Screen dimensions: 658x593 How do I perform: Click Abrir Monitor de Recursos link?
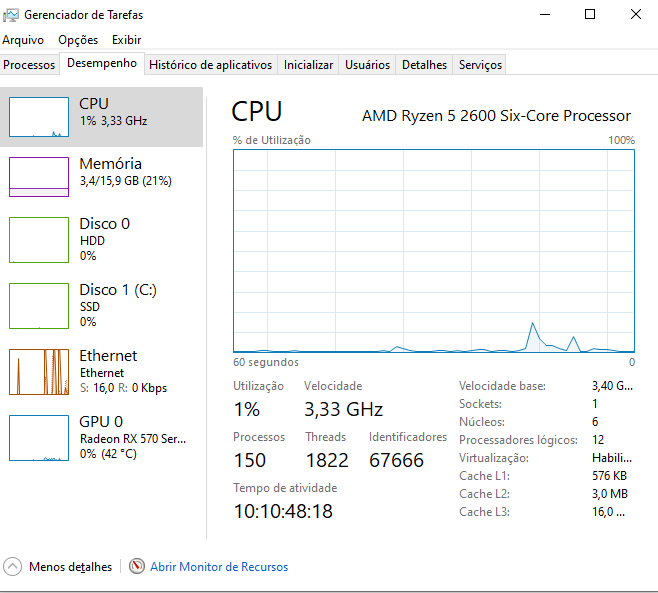pos(219,567)
